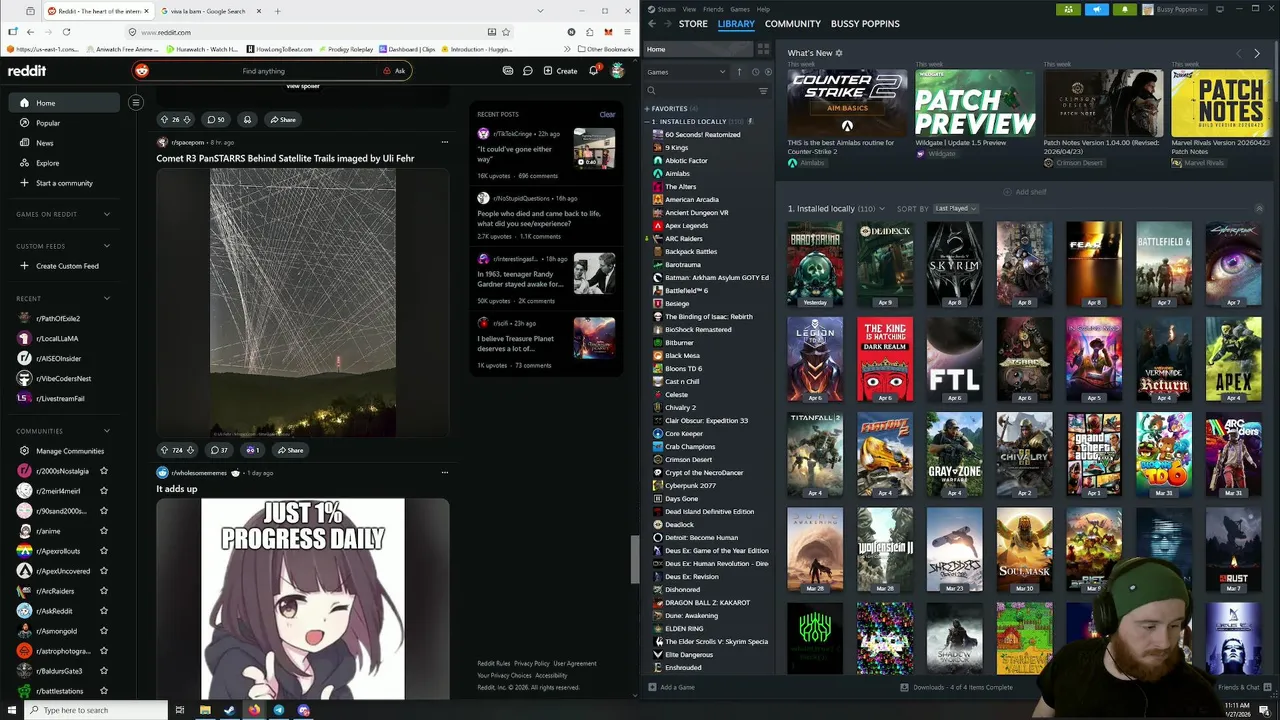Open Steam notifications bell button

tap(1124, 9)
